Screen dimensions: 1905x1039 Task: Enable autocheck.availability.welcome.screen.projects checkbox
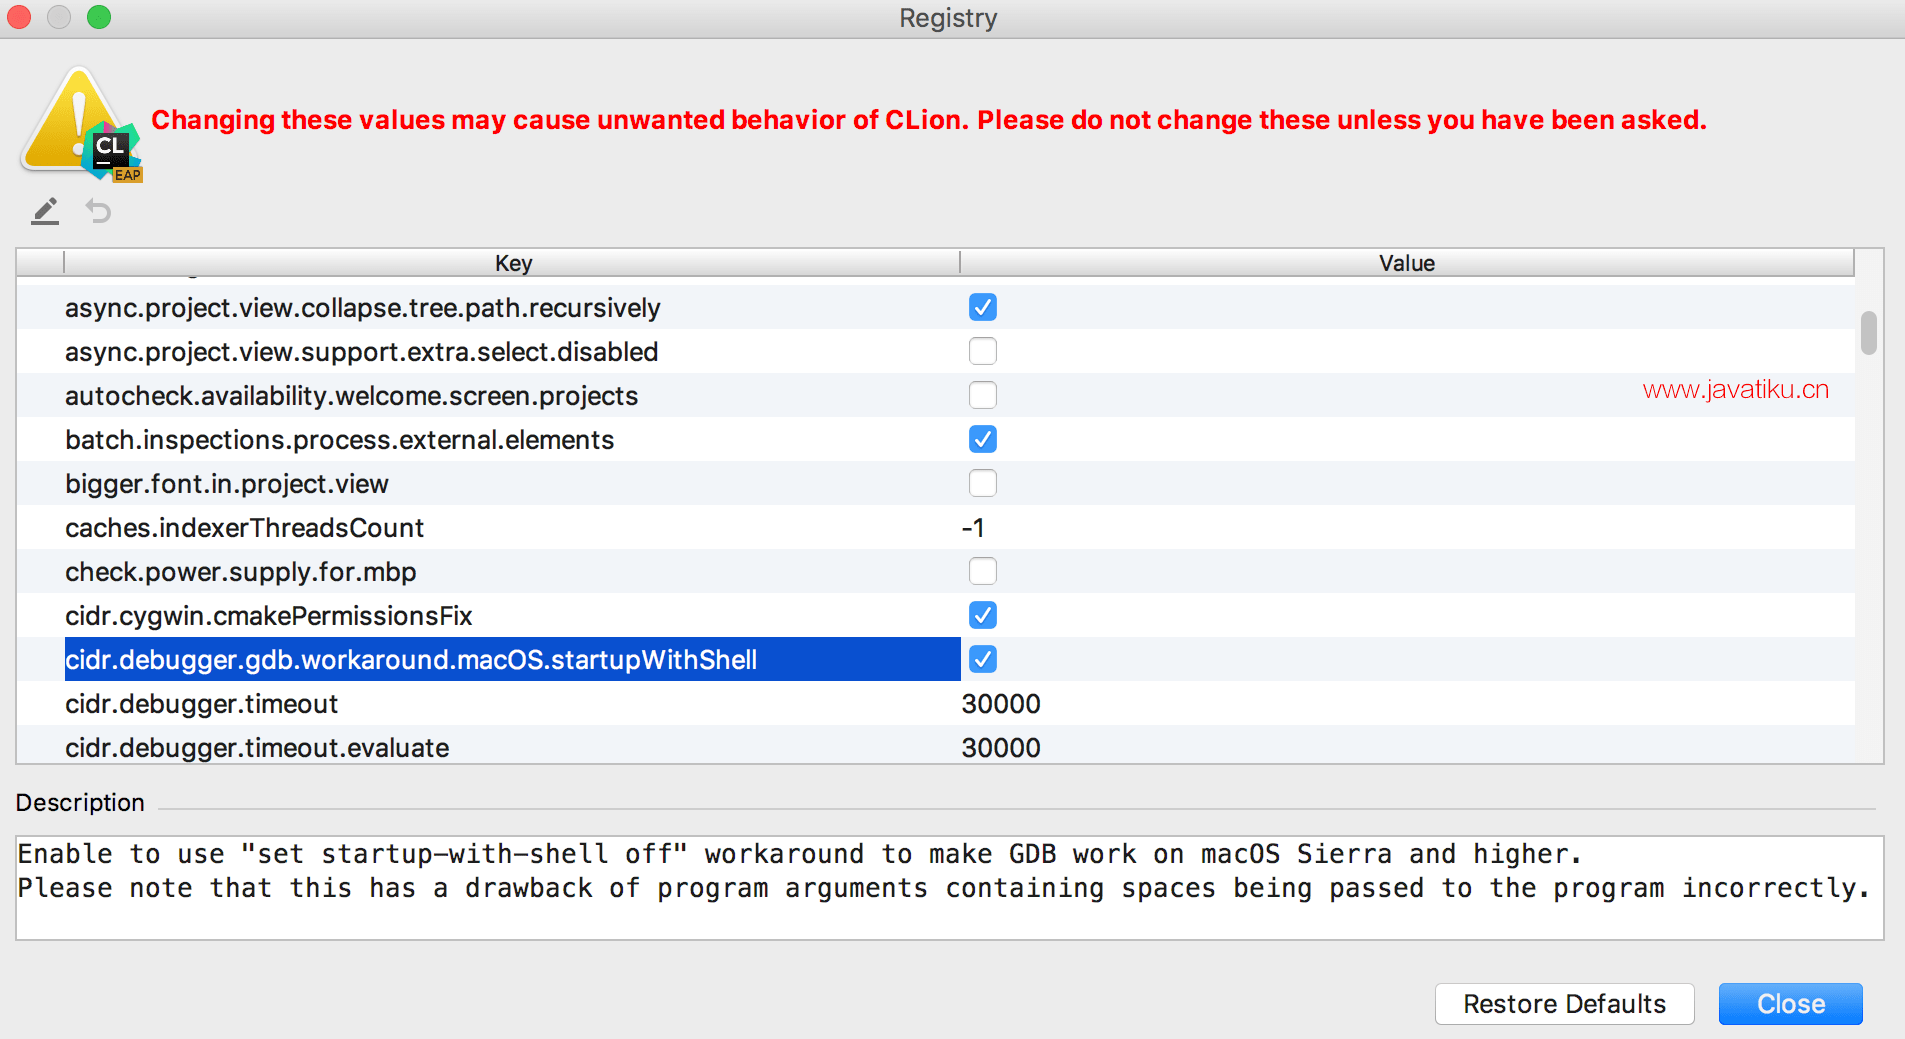[983, 395]
